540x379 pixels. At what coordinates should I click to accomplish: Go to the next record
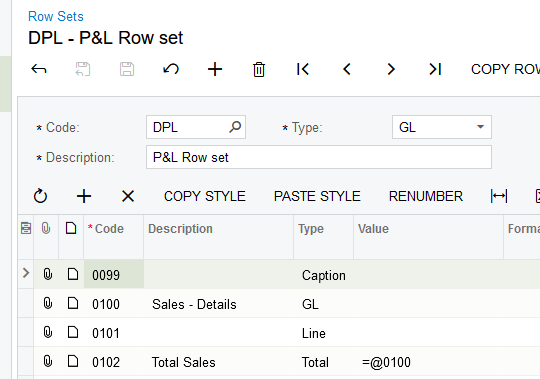tap(391, 69)
